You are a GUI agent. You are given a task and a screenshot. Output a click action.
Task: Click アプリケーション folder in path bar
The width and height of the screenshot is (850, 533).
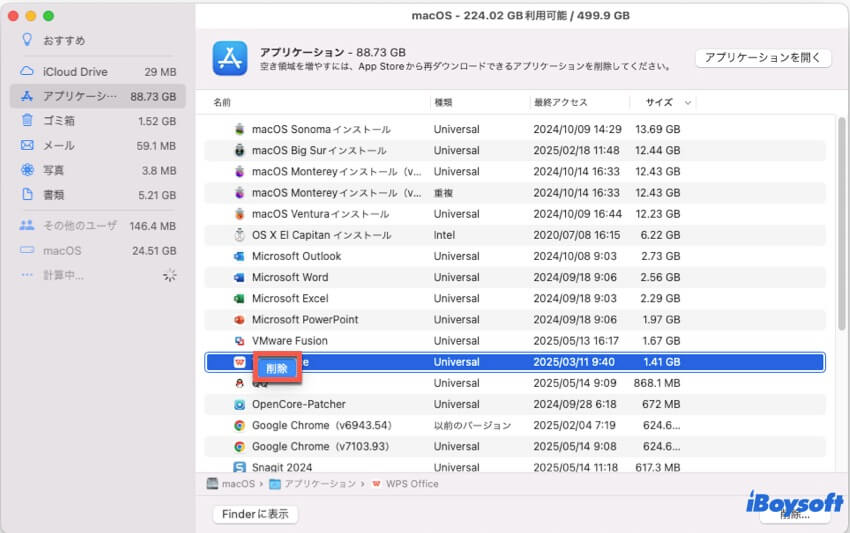tap(313, 484)
